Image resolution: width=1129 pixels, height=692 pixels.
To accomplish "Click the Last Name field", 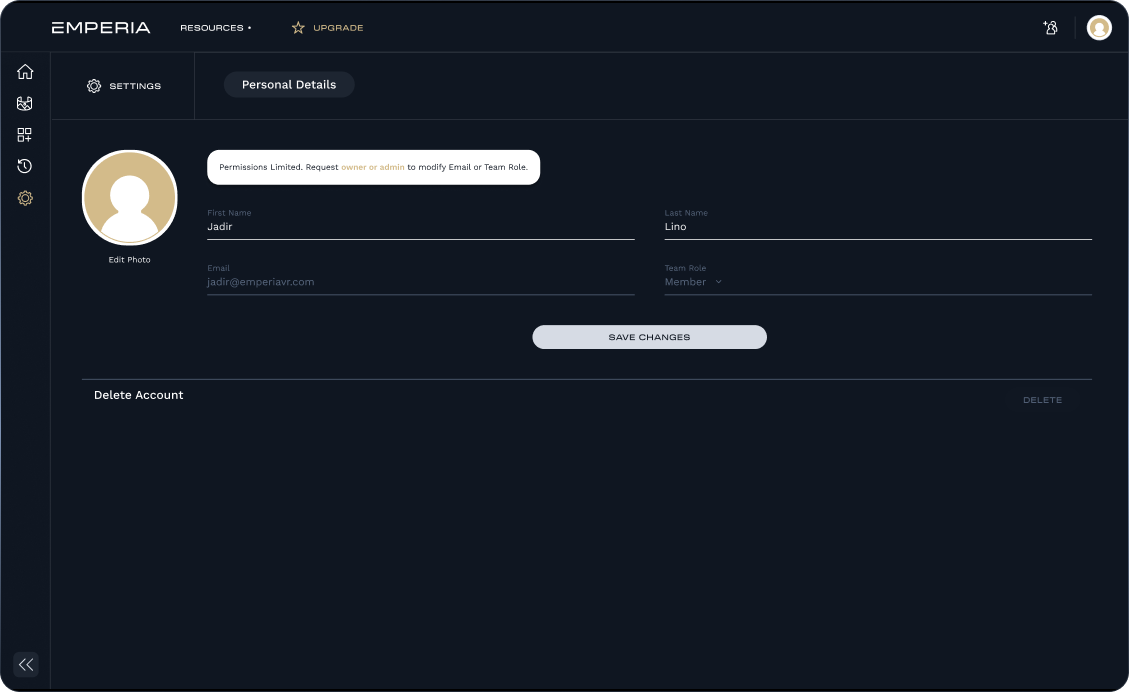I will (877, 227).
